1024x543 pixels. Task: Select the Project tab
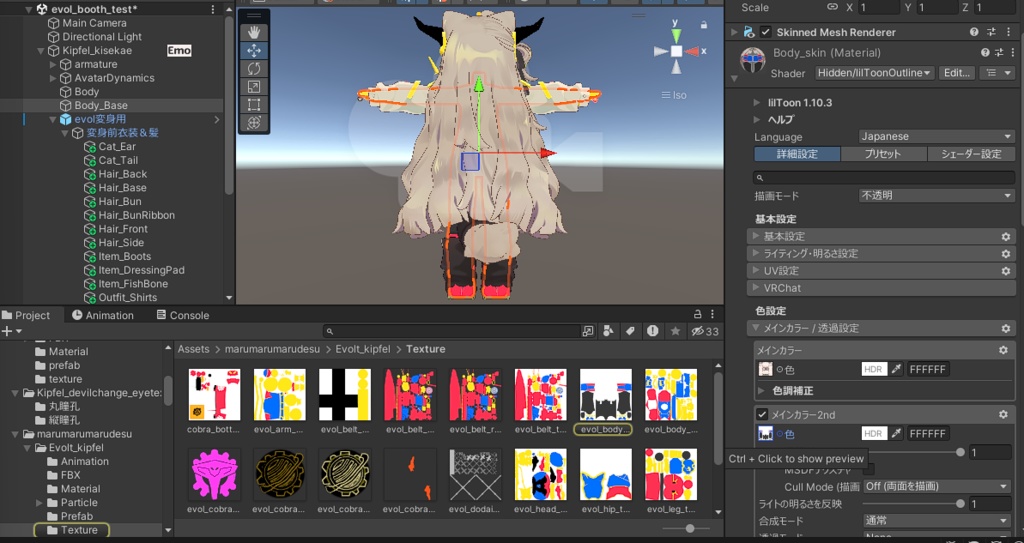[26, 315]
